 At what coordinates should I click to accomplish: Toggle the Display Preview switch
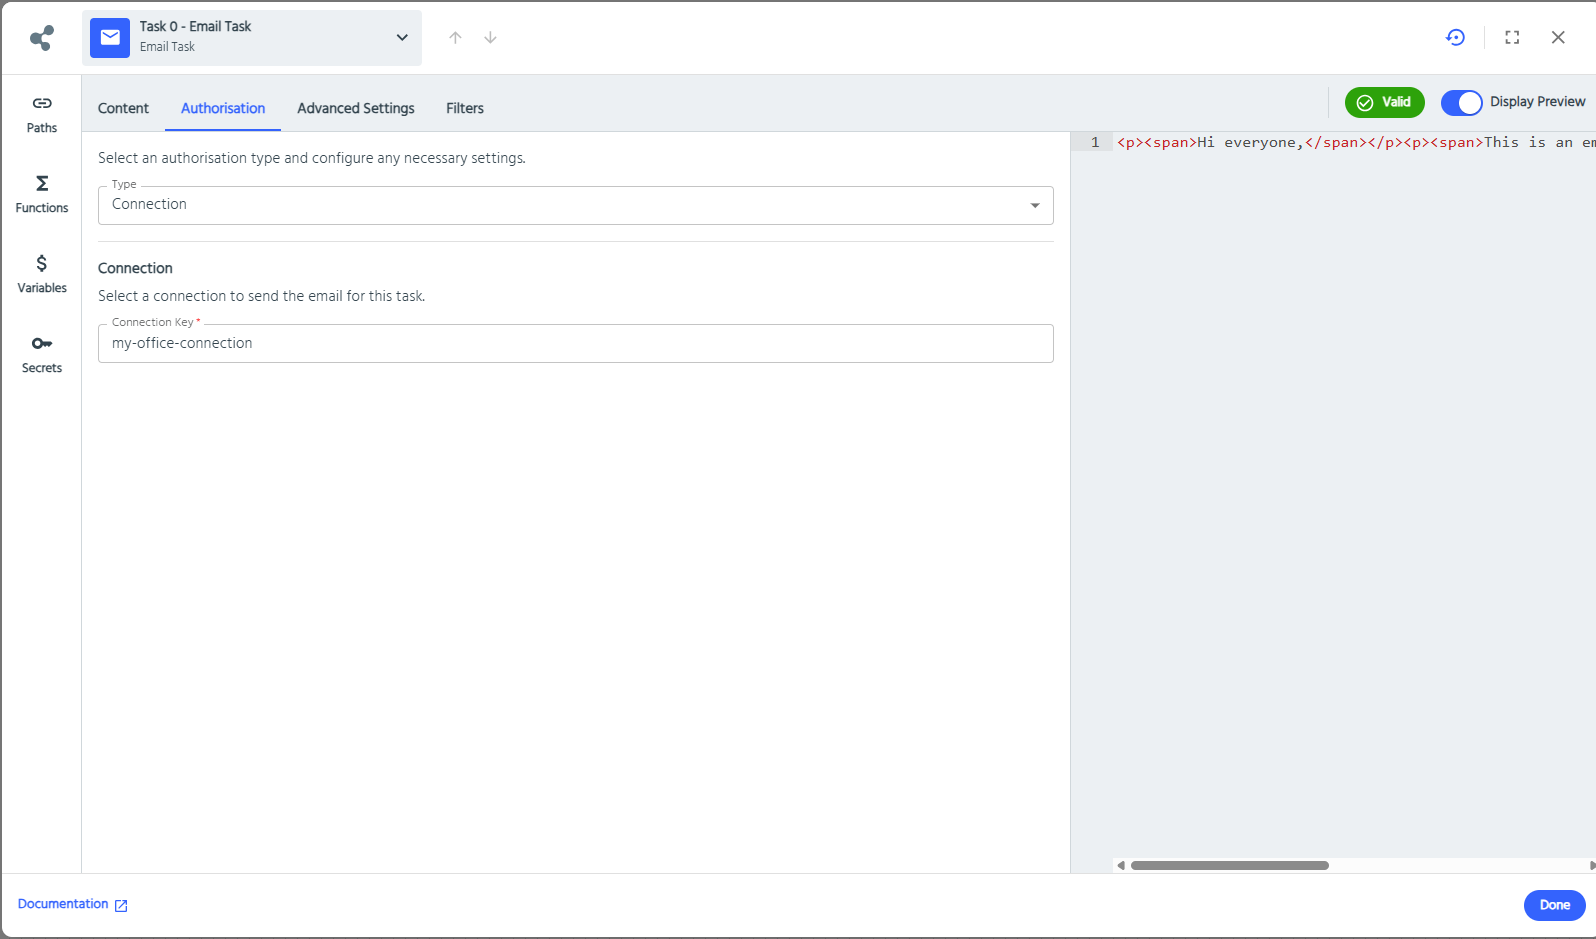(x=1461, y=102)
